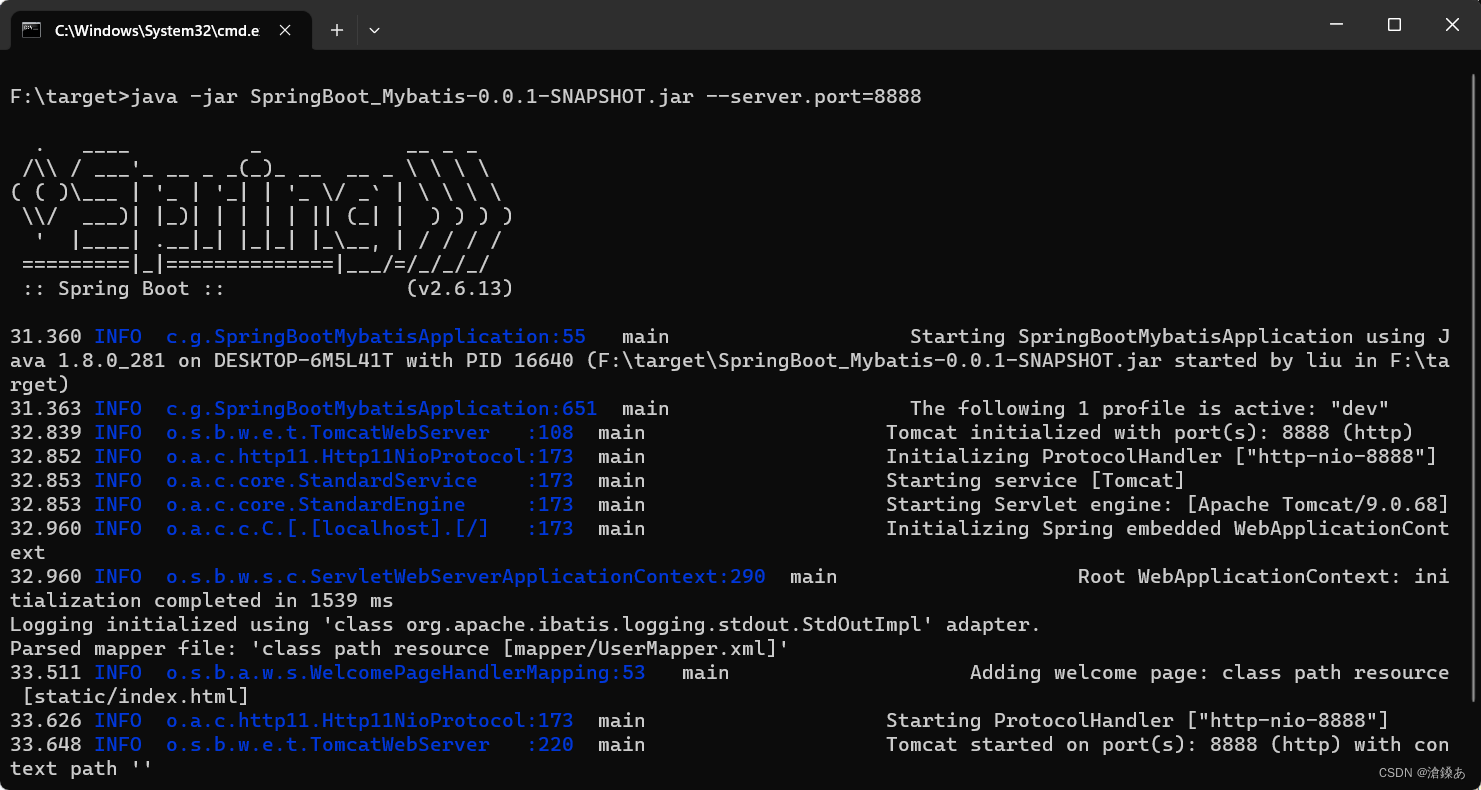Image resolution: width=1481 pixels, height=790 pixels.
Task: Click 'Starting service [Tomcat]' log message
Action: click(1035, 481)
